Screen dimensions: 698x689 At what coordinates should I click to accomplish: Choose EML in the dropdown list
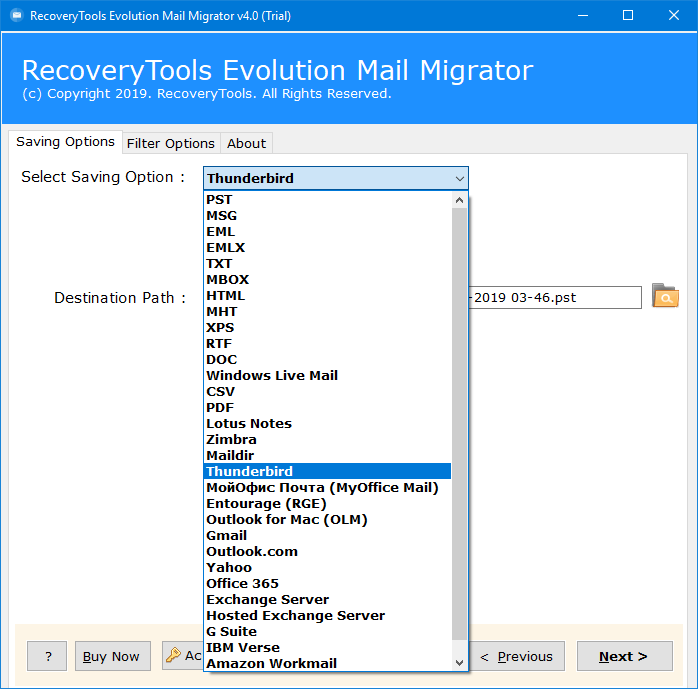click(327, 232)
